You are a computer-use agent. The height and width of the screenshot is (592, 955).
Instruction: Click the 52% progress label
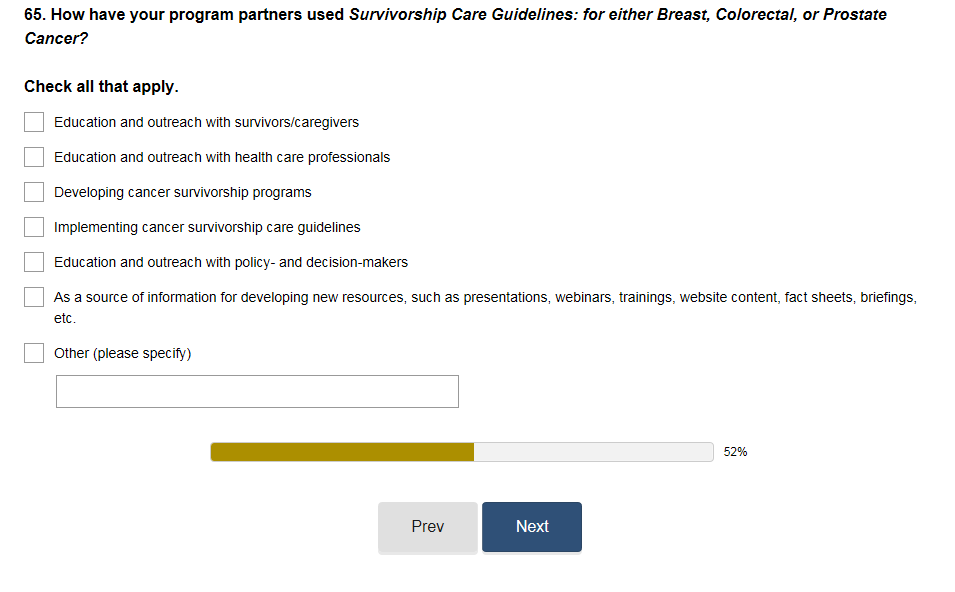click(x=735, y=452)
